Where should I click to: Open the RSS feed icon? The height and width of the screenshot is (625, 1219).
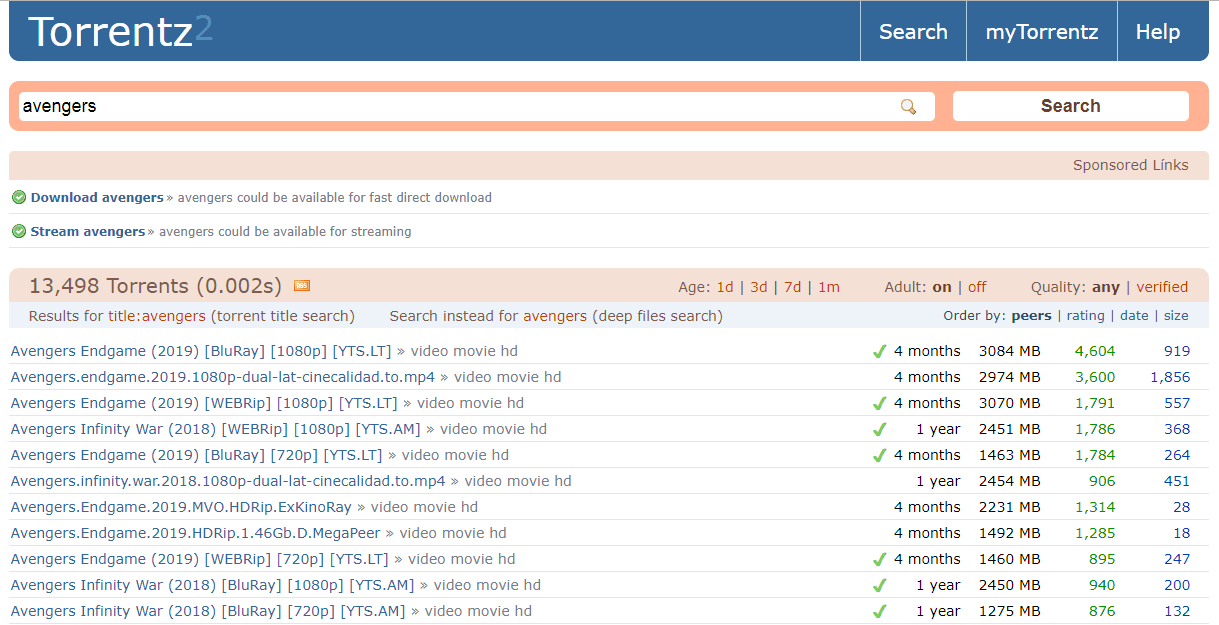[302, 286]
